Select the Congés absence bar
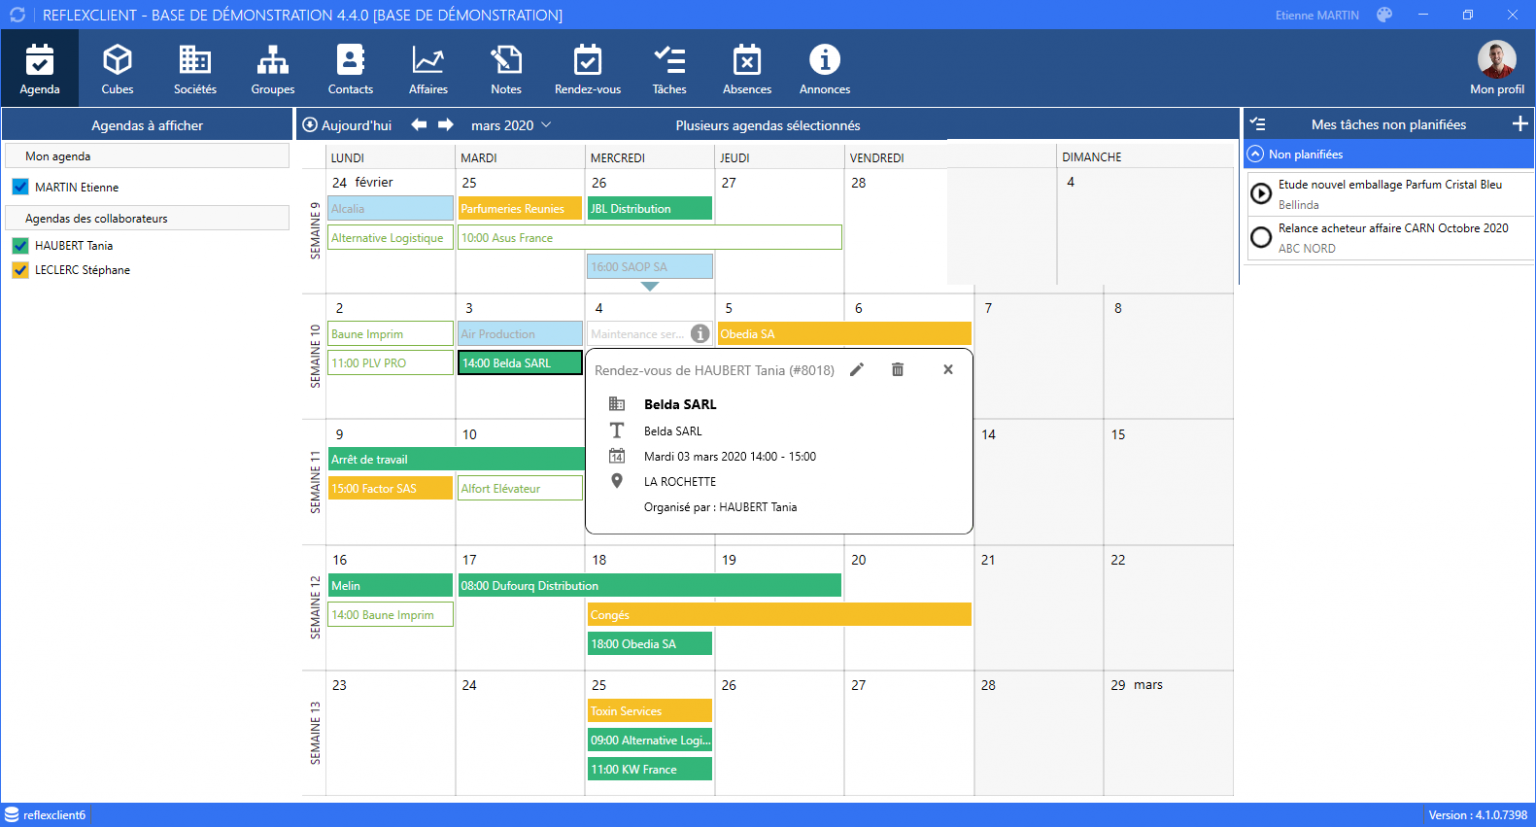Image resolution: width=1536 pixels, height=827 pixels. pos(780,615)
